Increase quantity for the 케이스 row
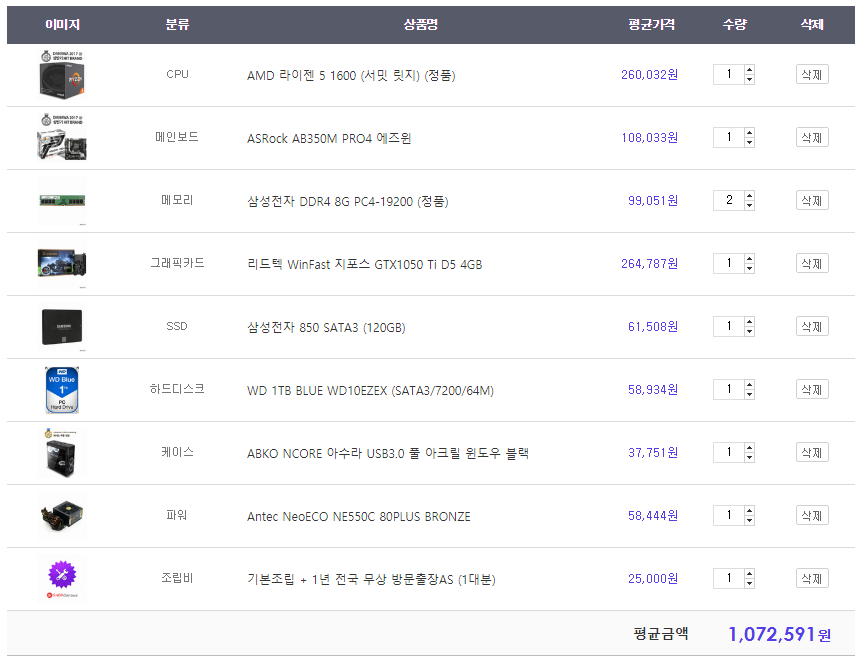The height and width of the screenshot is (659, 859). pyautogui.click(x=749, y=448)
